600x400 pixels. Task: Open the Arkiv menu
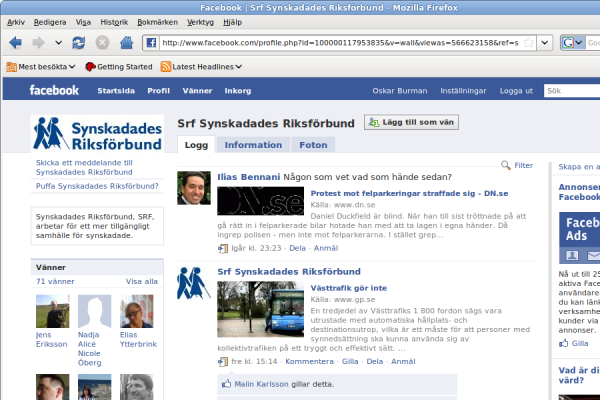(16, 22)
